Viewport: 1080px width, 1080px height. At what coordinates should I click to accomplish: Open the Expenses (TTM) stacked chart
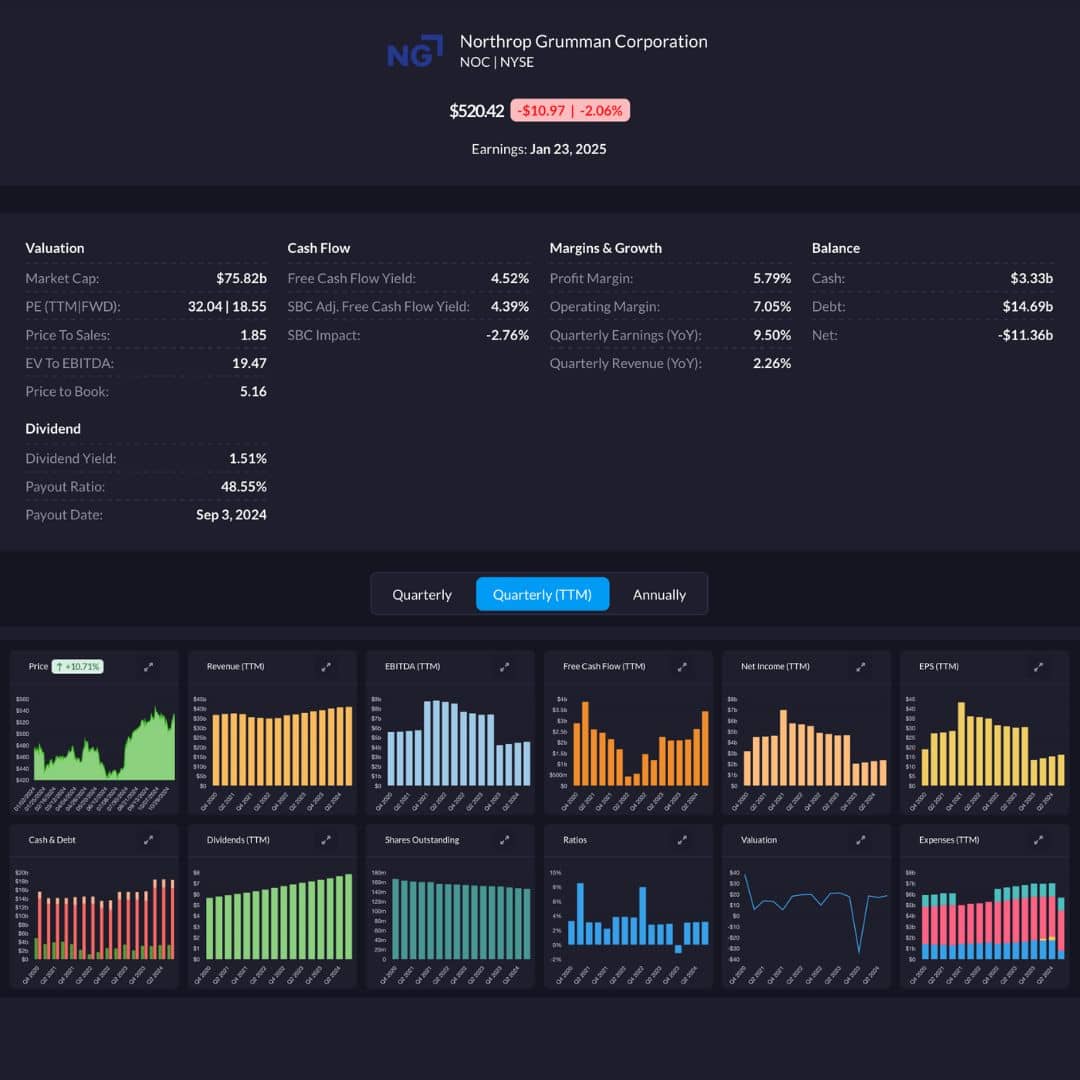coord(984,924)
